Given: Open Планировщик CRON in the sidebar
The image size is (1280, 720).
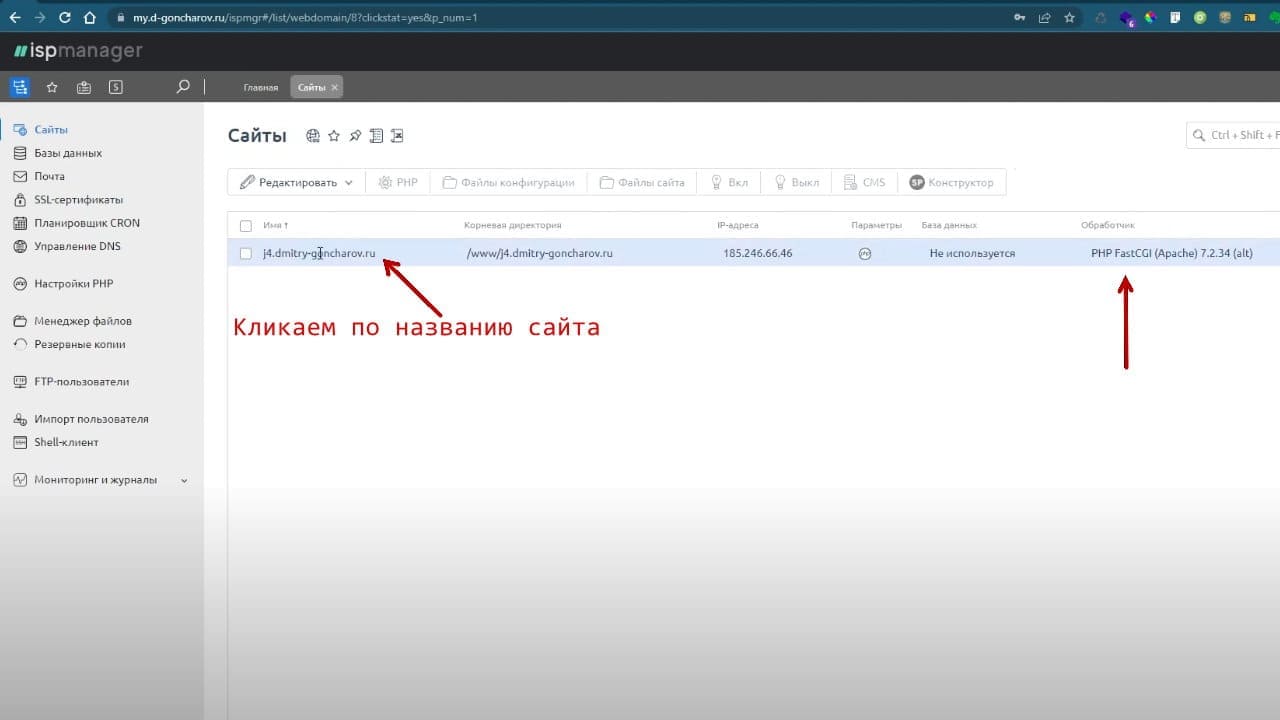Looking at the screenshot, I should 87,223.
